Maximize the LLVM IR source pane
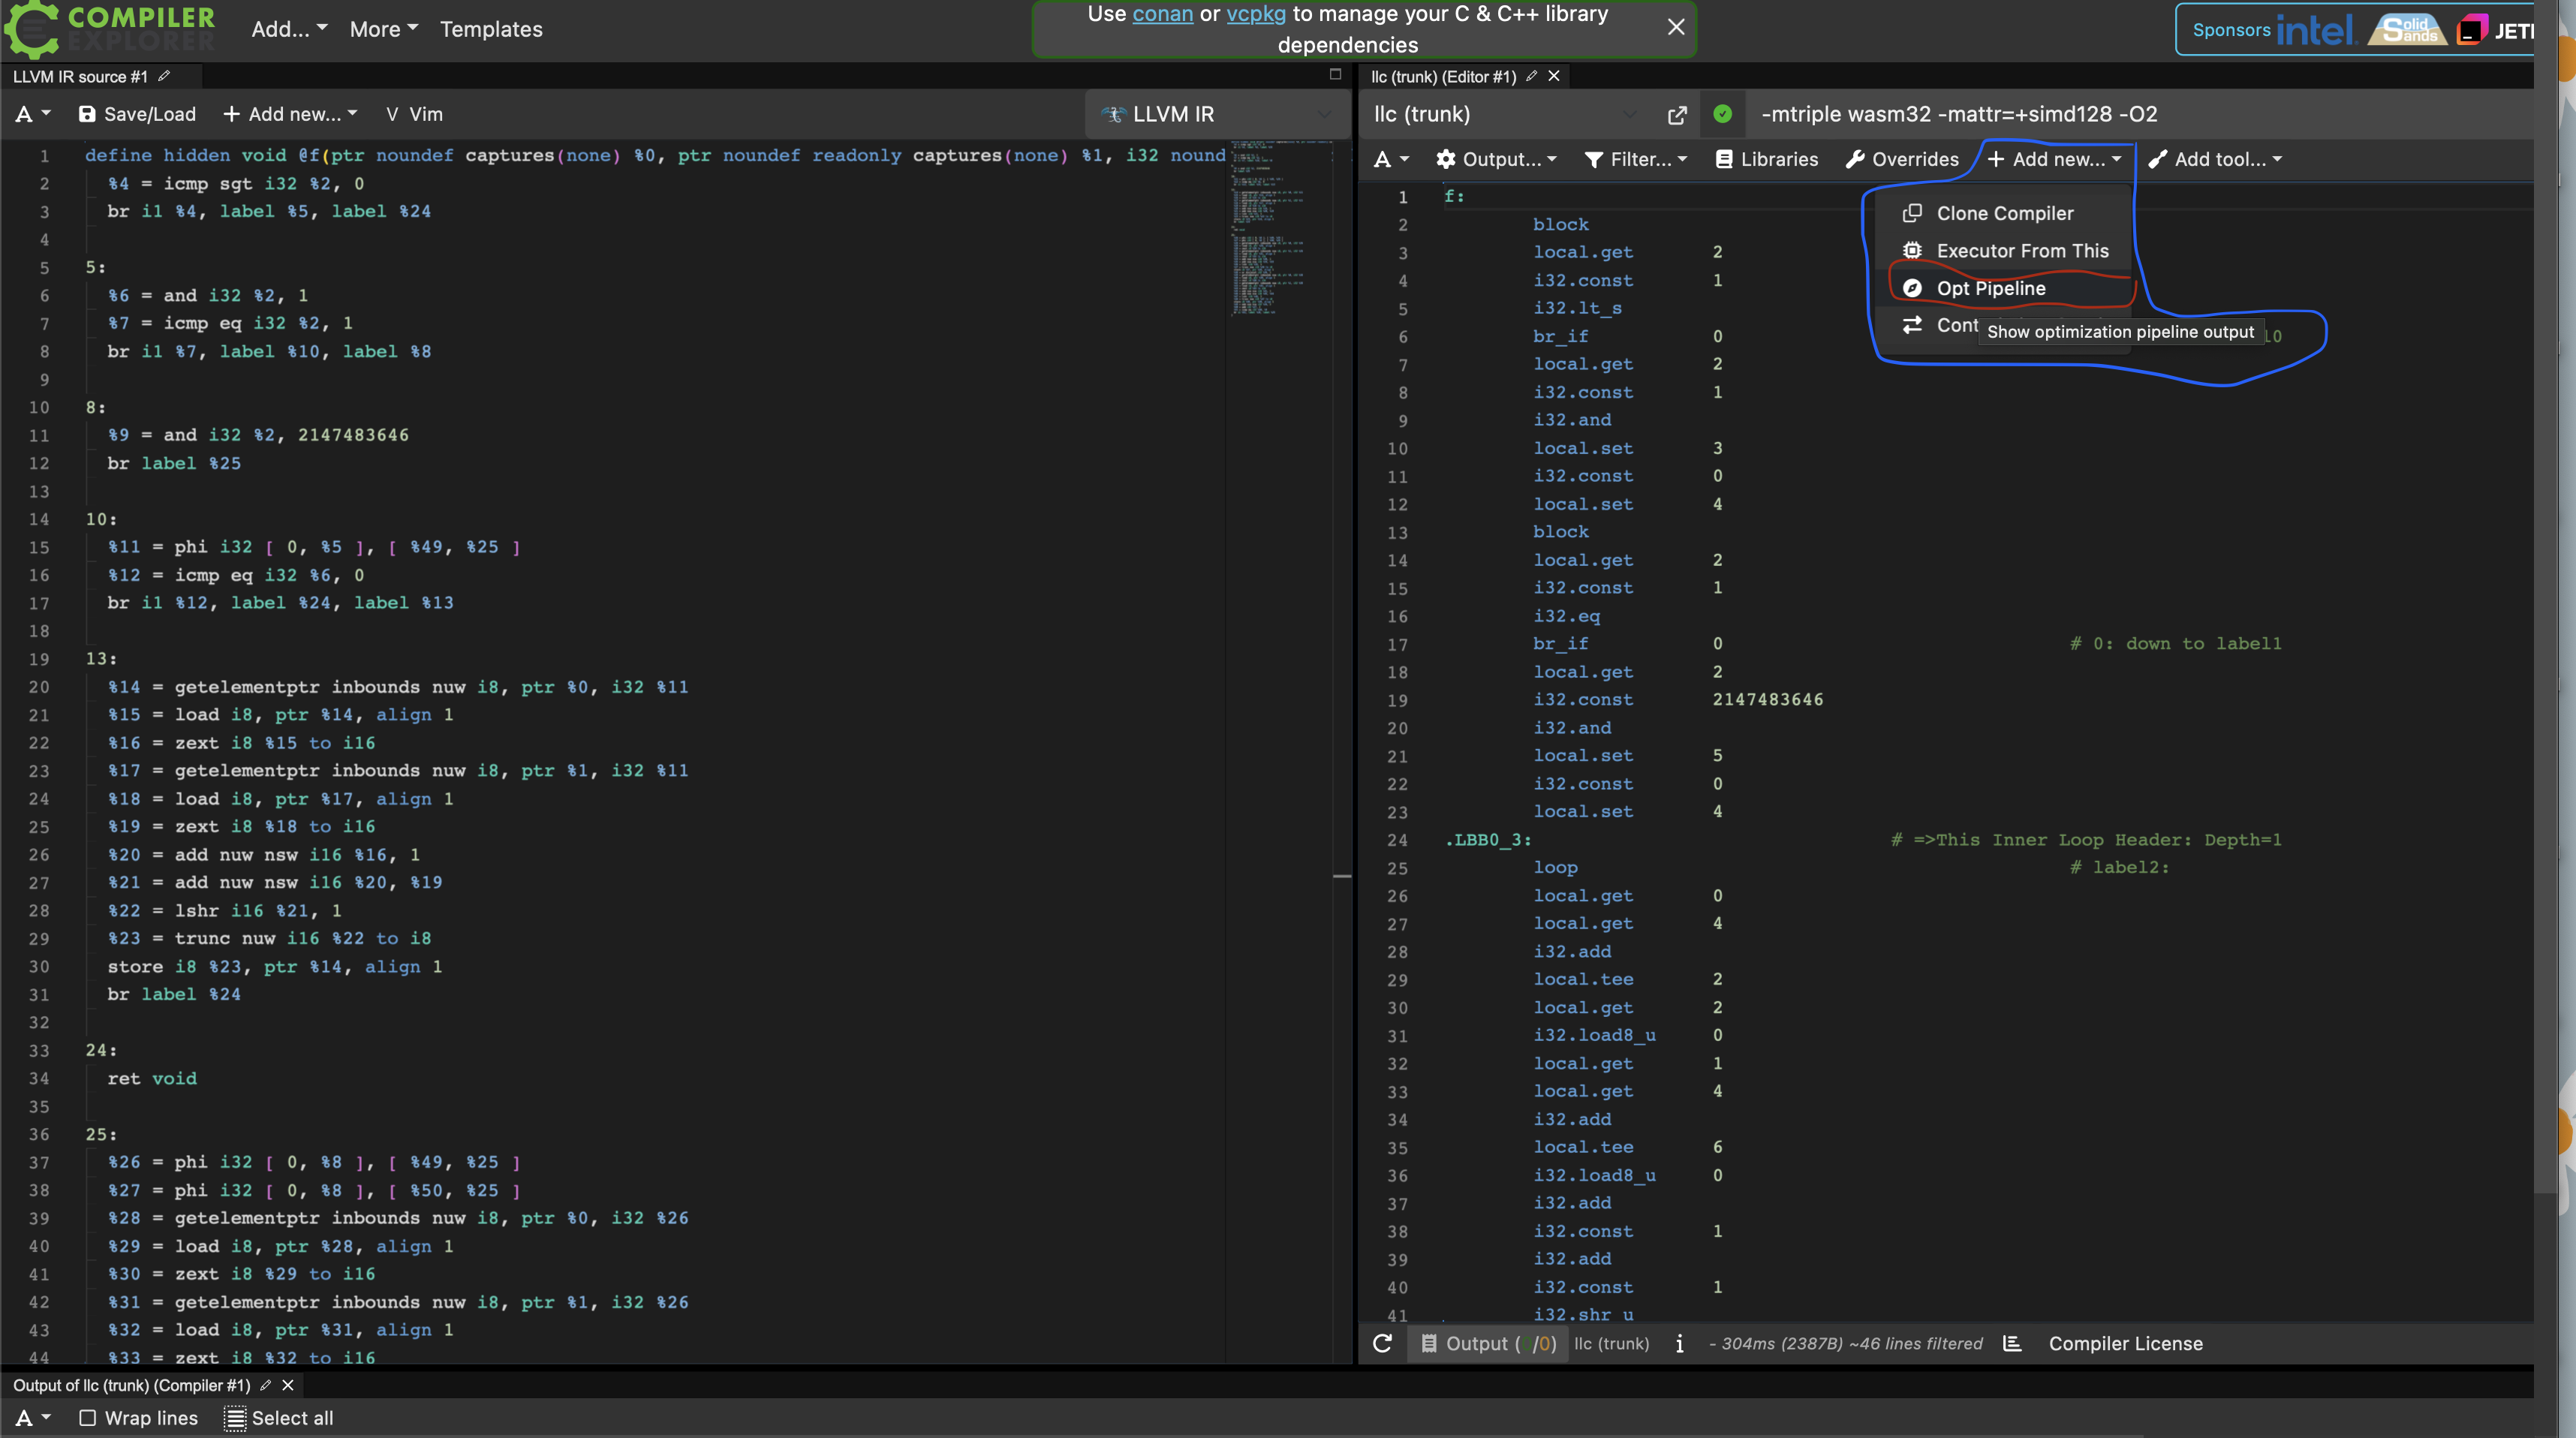The height and width of the screenshot is (1438, 2576). pyautogui.click(x=1335, y=74)
